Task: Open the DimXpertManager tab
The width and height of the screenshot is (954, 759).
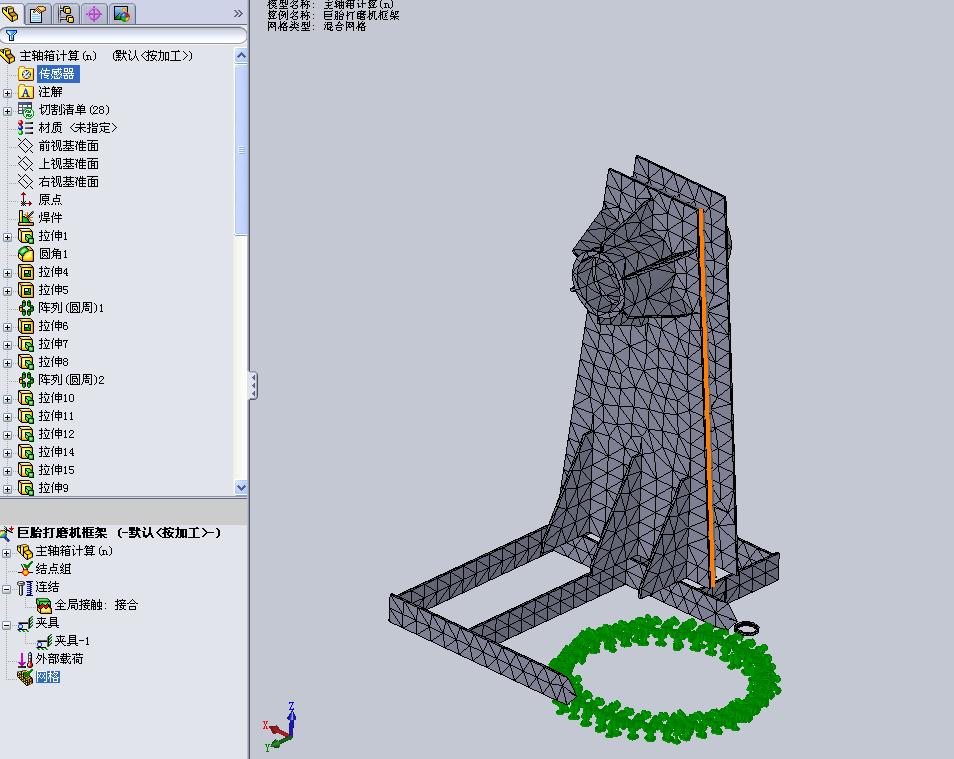Action: pyautogui.click(x=94, y=13)
